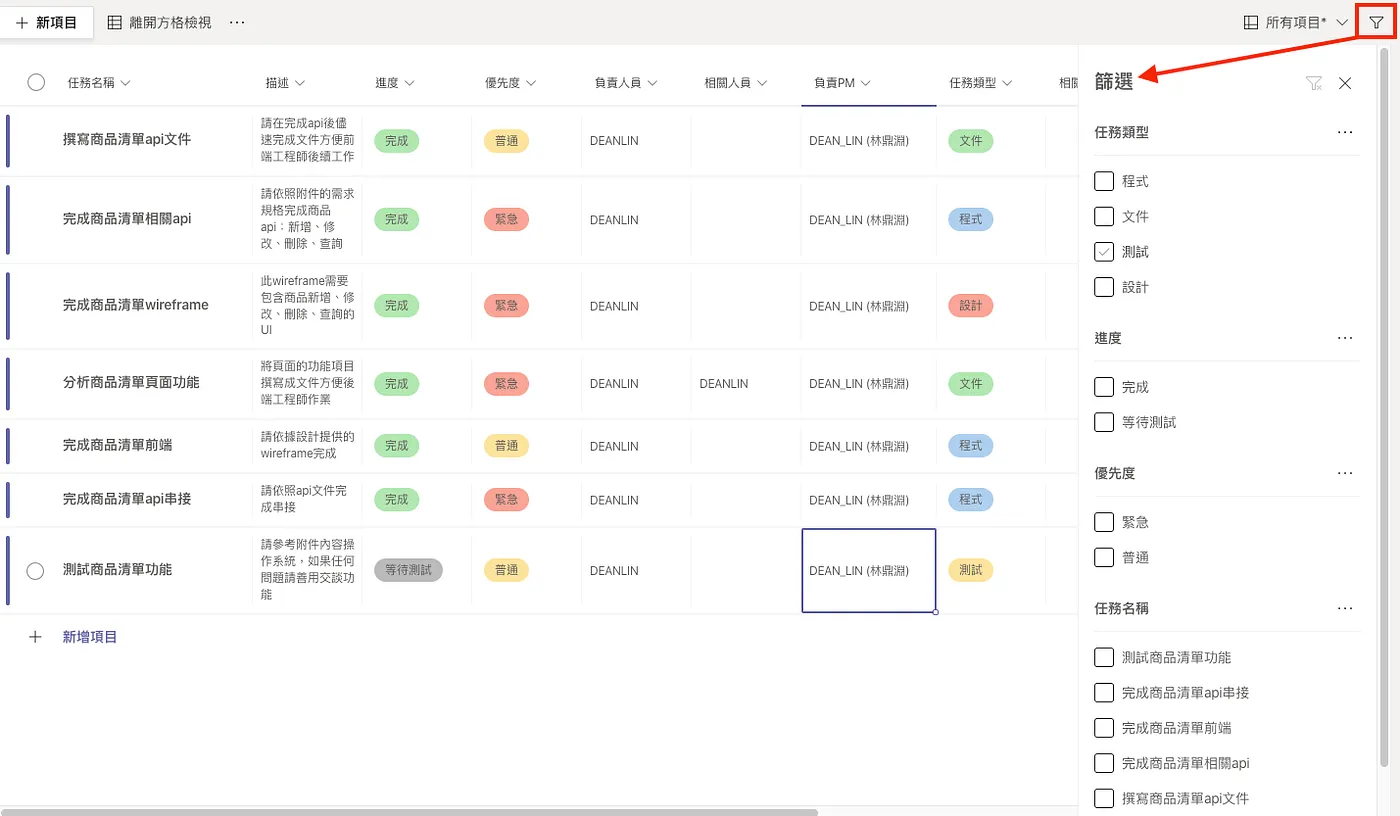Check the 完成商品清單api串接 task name filter
Screen dimensions: 1400x816
pos(1104,692)
